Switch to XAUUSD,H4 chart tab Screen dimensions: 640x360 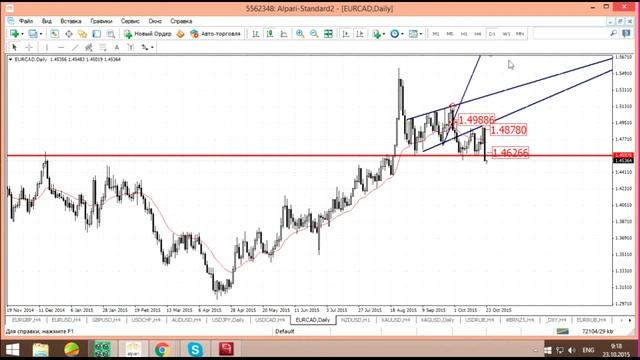tap(396, 320)
